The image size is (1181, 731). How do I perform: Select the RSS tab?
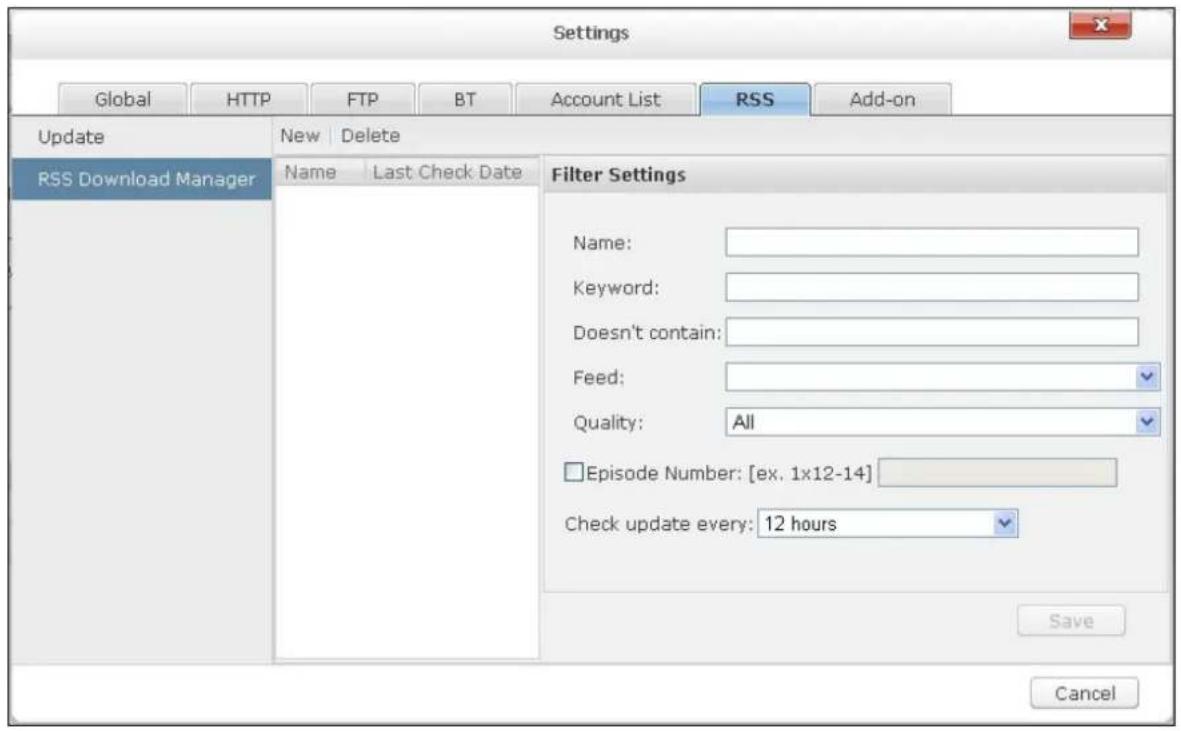click(755, 99)
